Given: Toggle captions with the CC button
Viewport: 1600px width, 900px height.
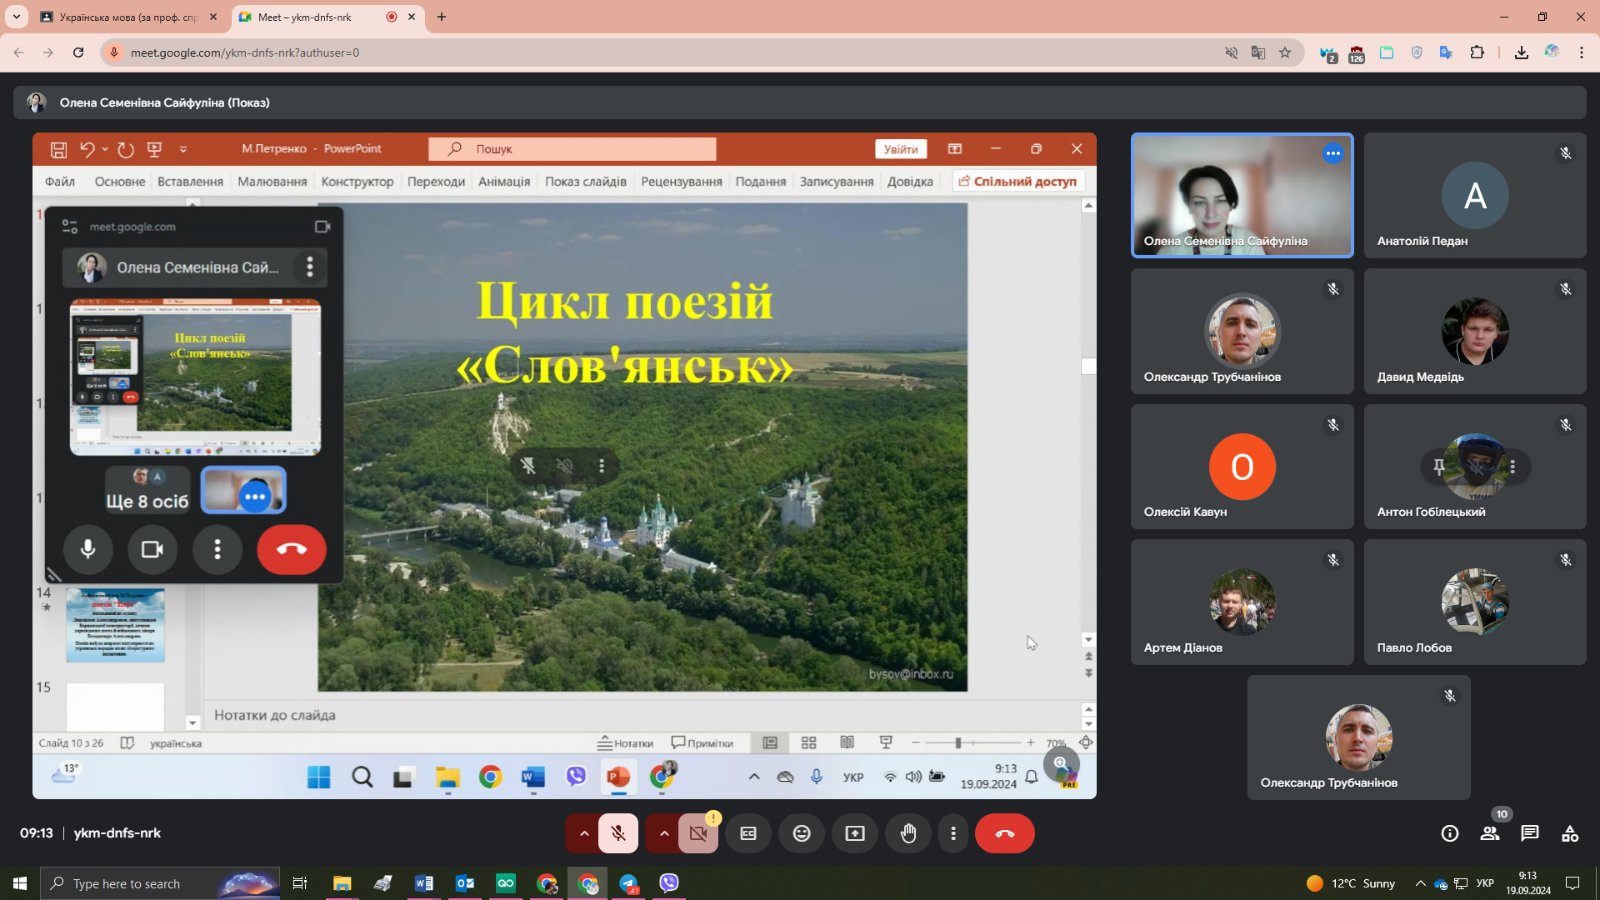Looking at the screenshot, I should coord(748,833).
